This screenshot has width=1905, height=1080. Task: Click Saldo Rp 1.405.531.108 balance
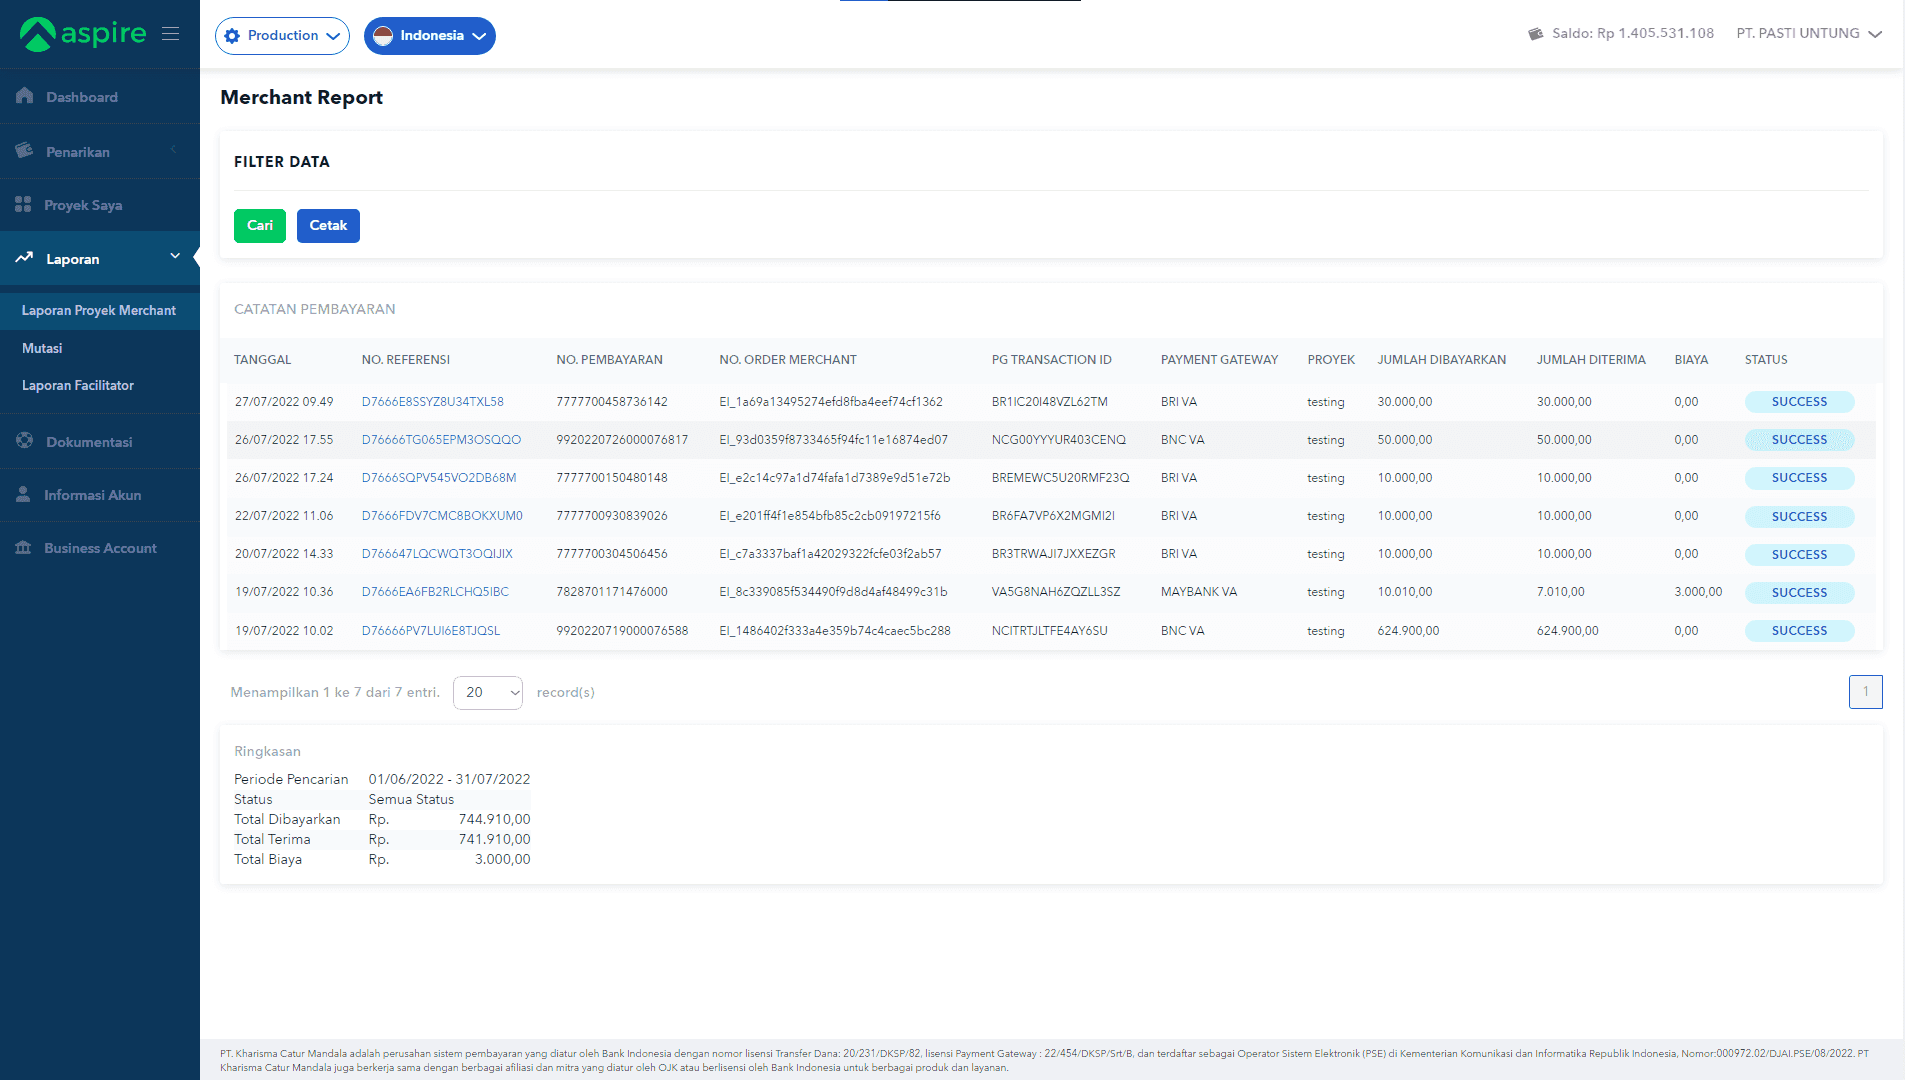[x=1633, y=33]
